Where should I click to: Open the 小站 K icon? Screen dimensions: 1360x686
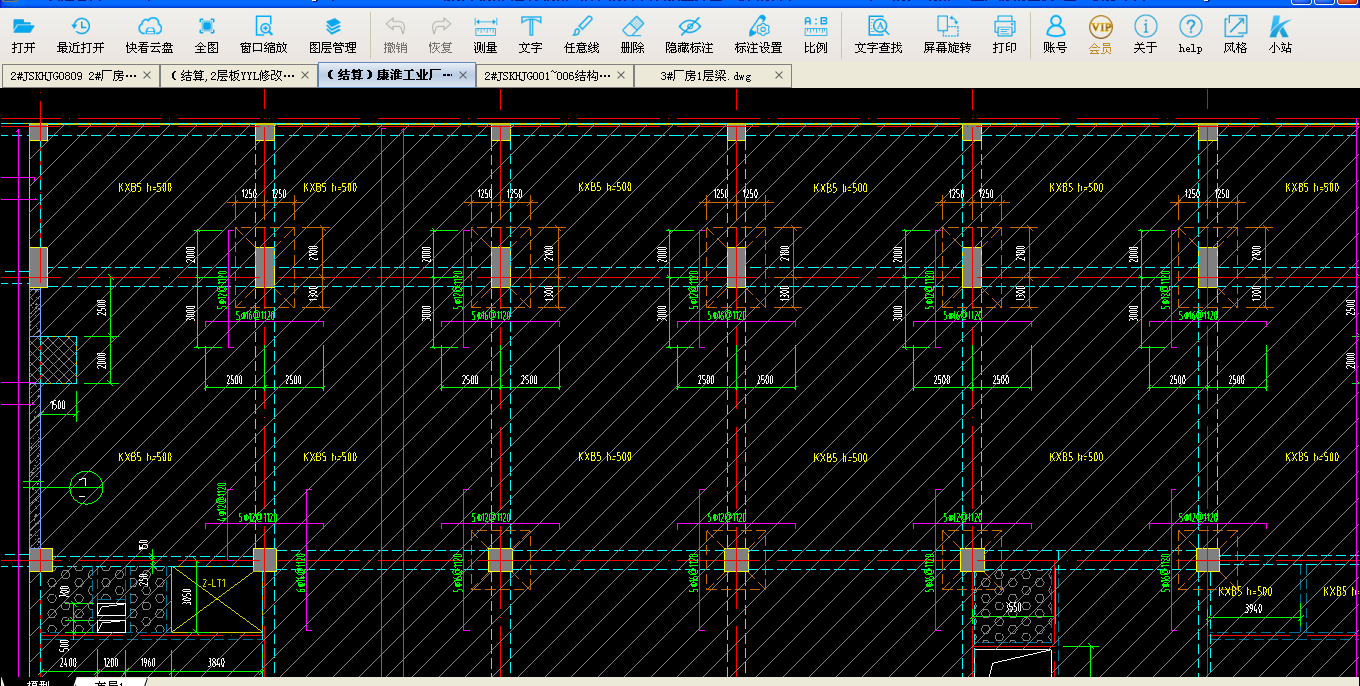[x=1280, y=26]
